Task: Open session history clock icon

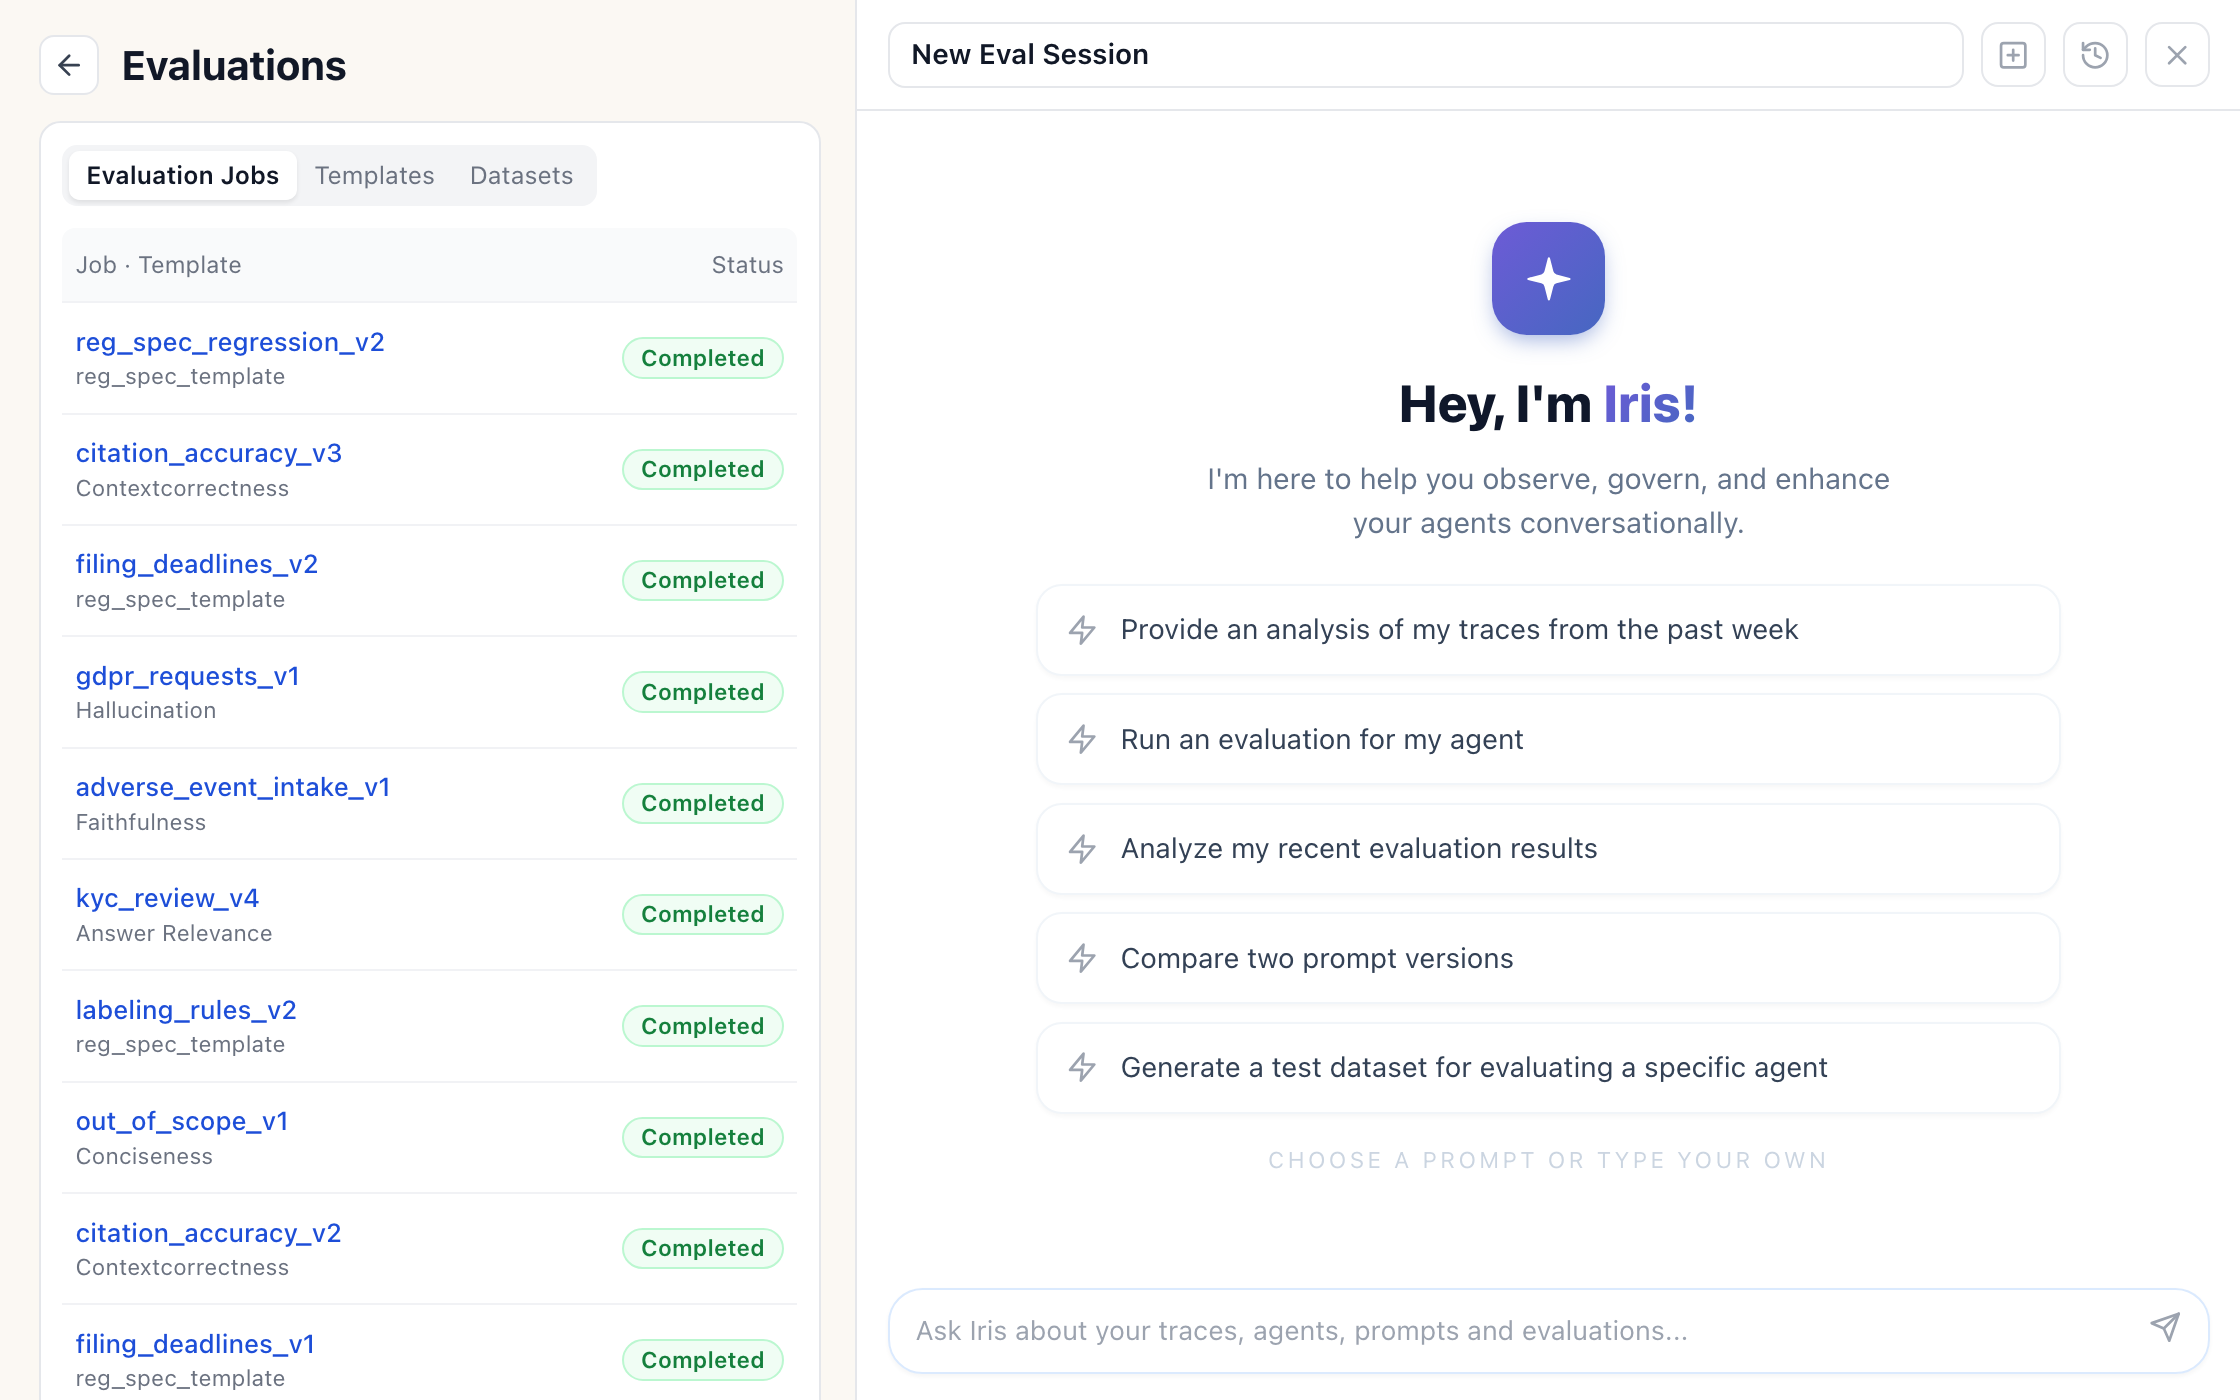Action: (x=2095, y=55)
